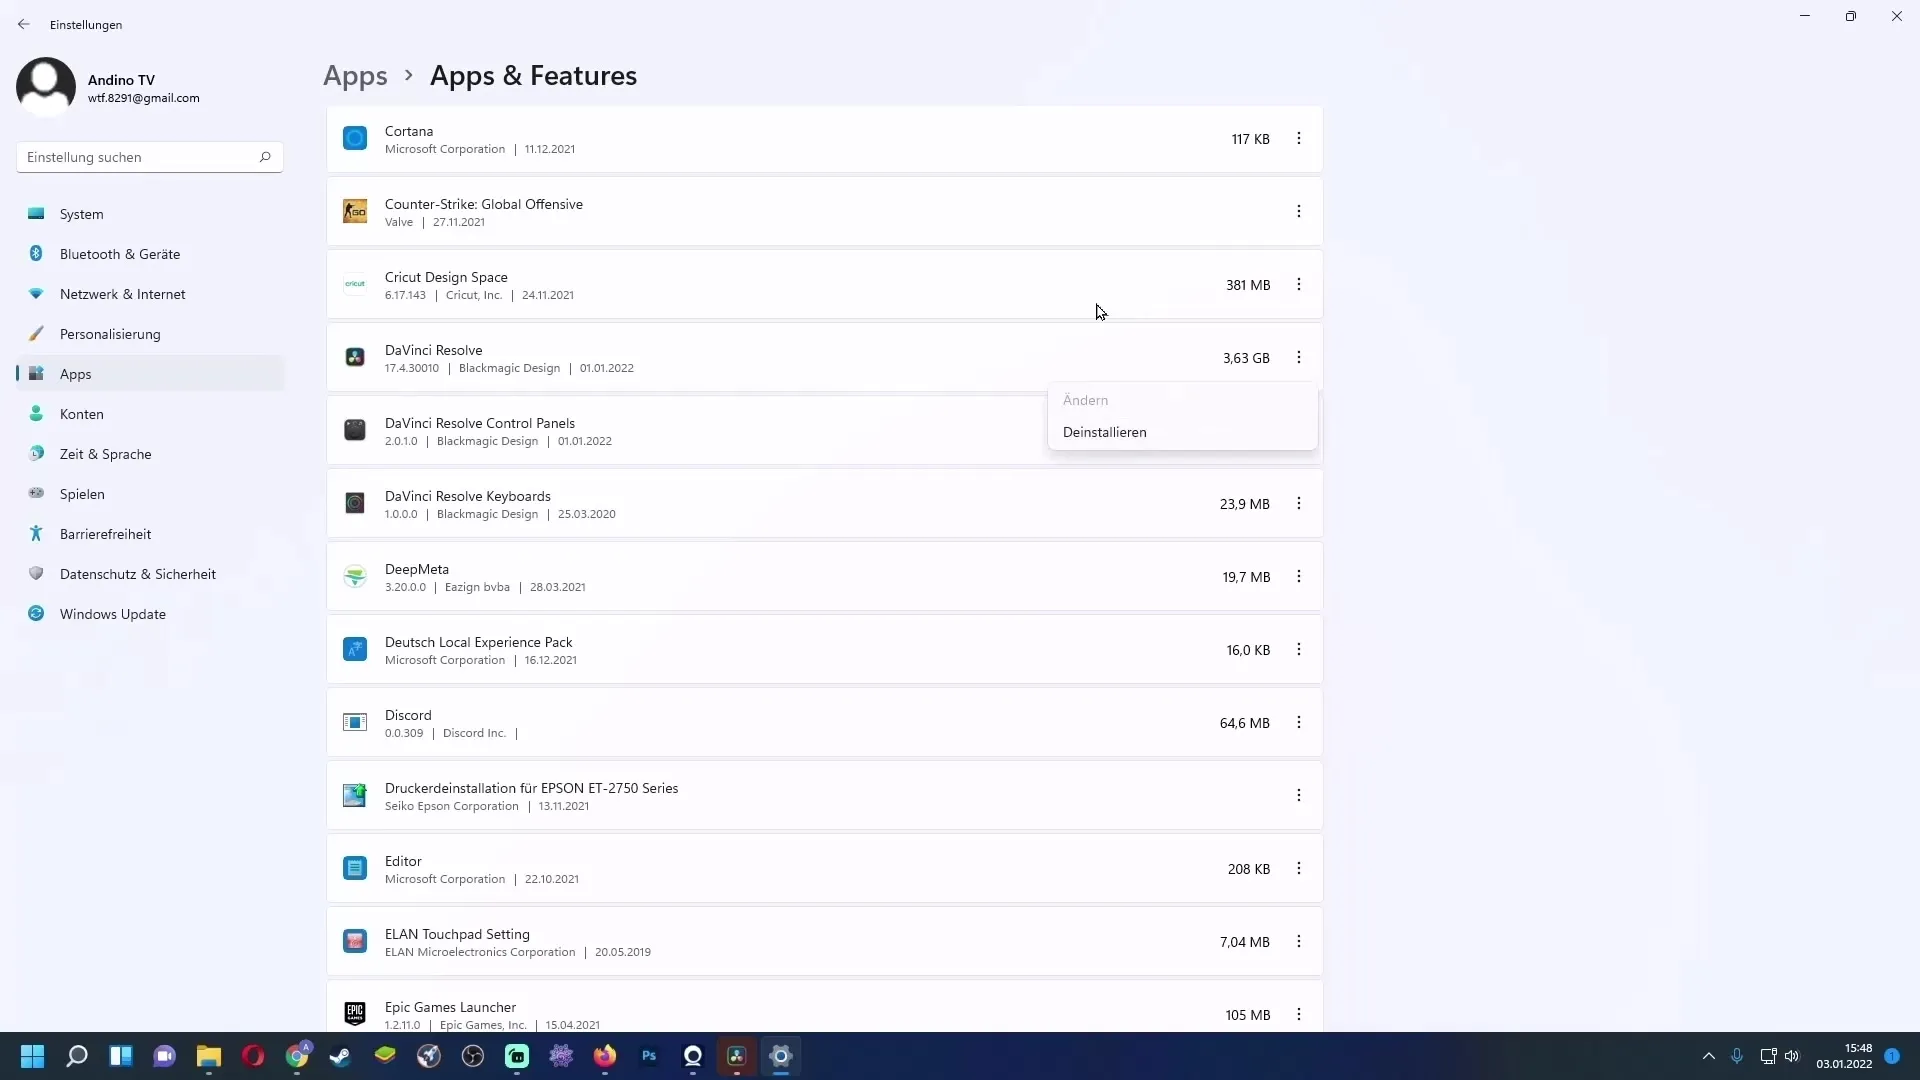Image resolution: width=1920 pixels, height=1080 pixels.
Task: Open more options for Cortana
Action: (1298, 139)
